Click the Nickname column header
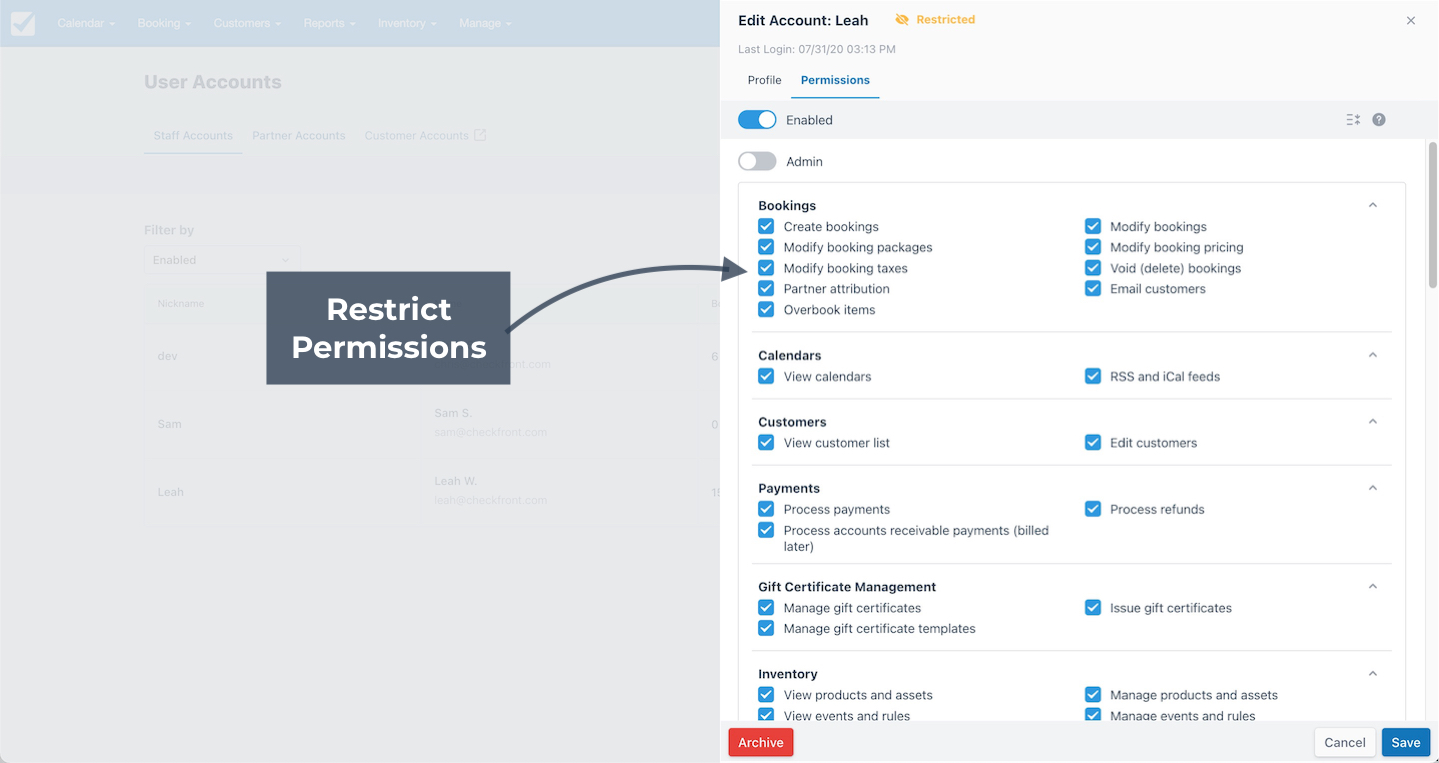Screen dimensions: 1439x763 (181, 303)
